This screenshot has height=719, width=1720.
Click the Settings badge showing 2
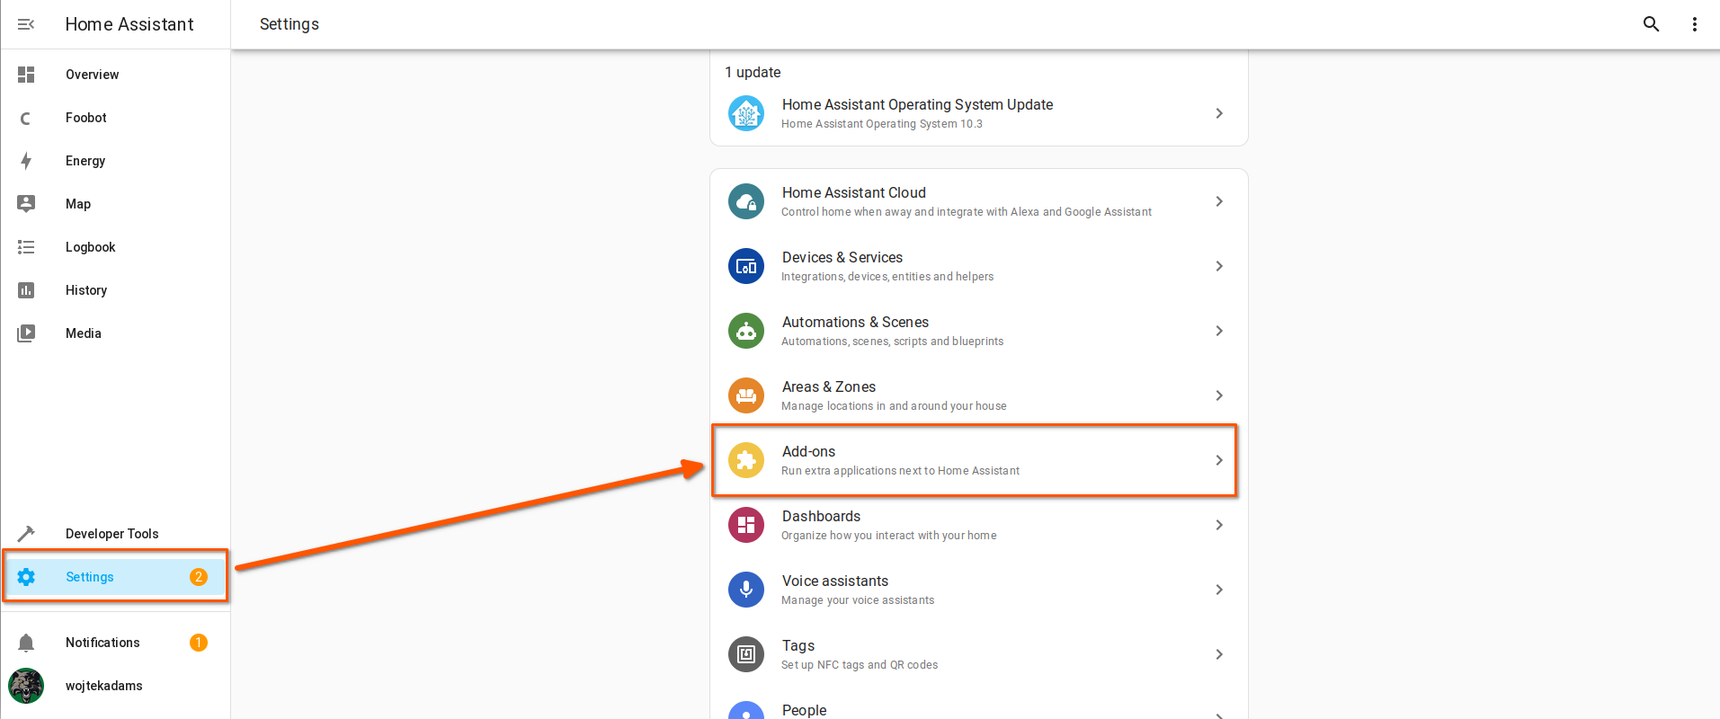(198, 577)
